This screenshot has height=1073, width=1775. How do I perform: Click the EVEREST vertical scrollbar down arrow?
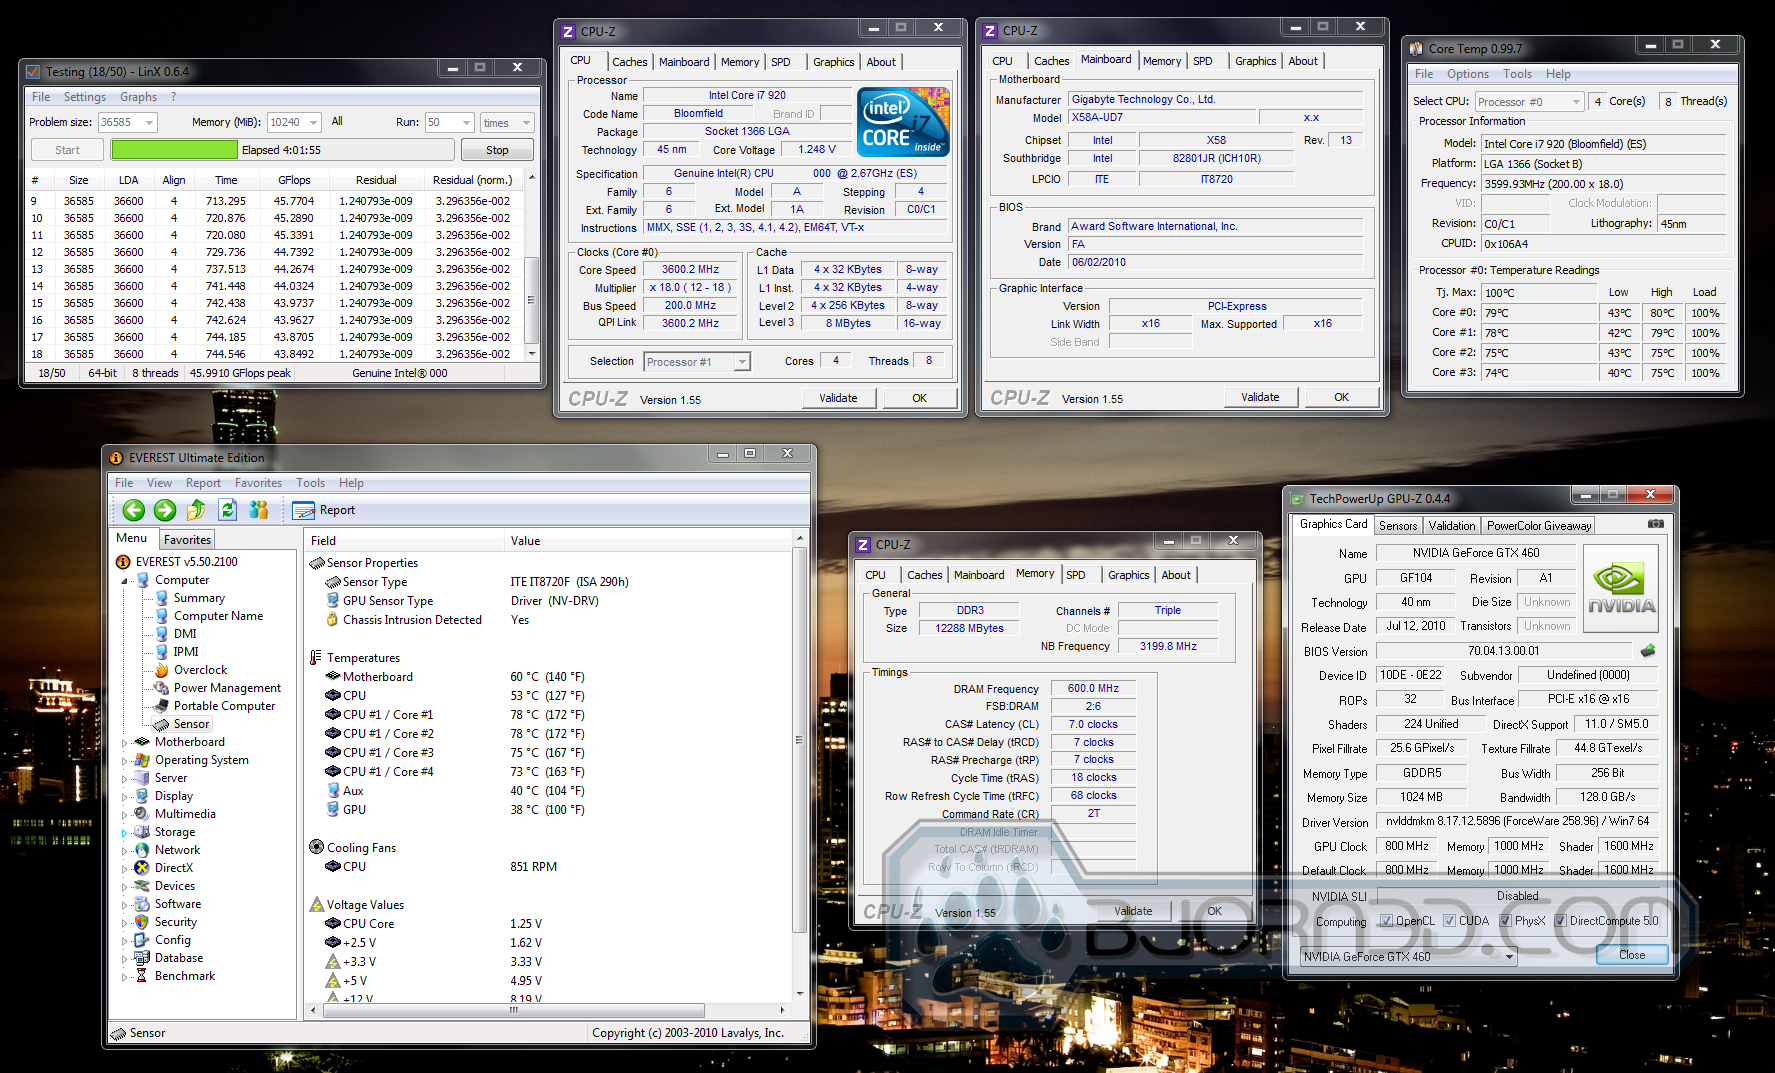point(800,995)
